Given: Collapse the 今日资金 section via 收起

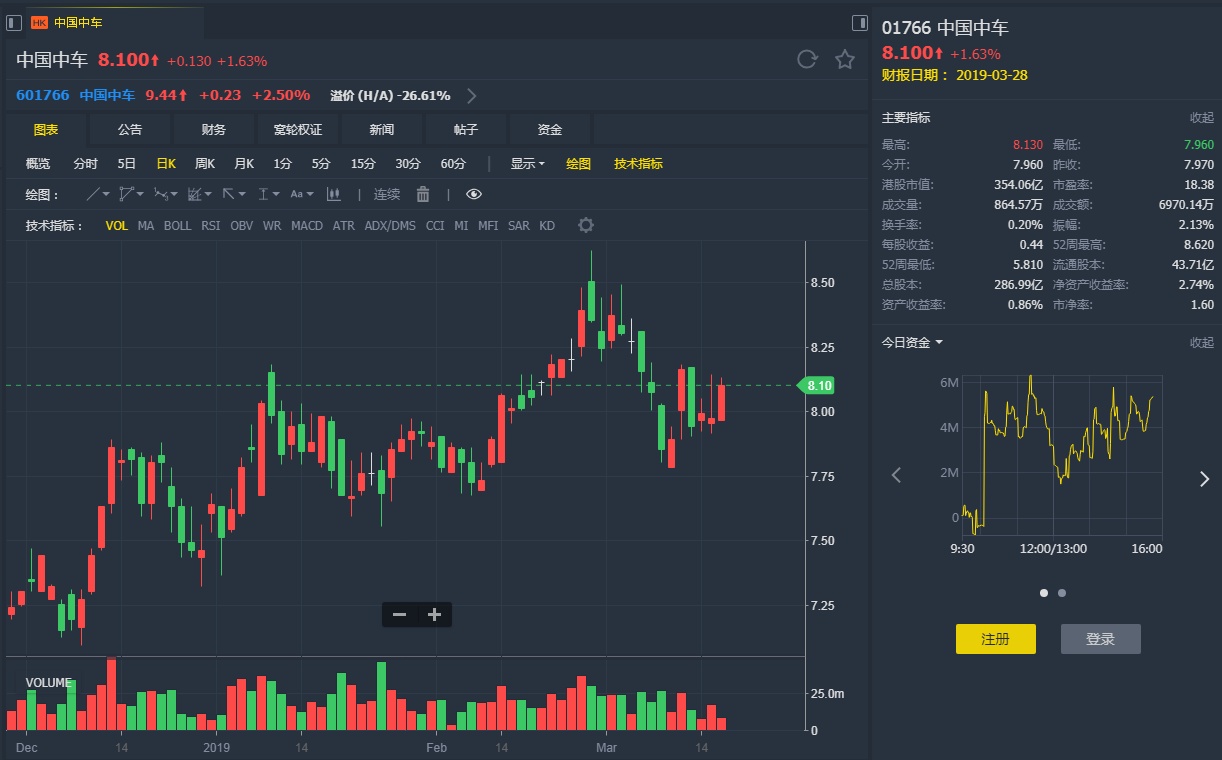Looking at the screenshot, I should [x=1202, y=343].
